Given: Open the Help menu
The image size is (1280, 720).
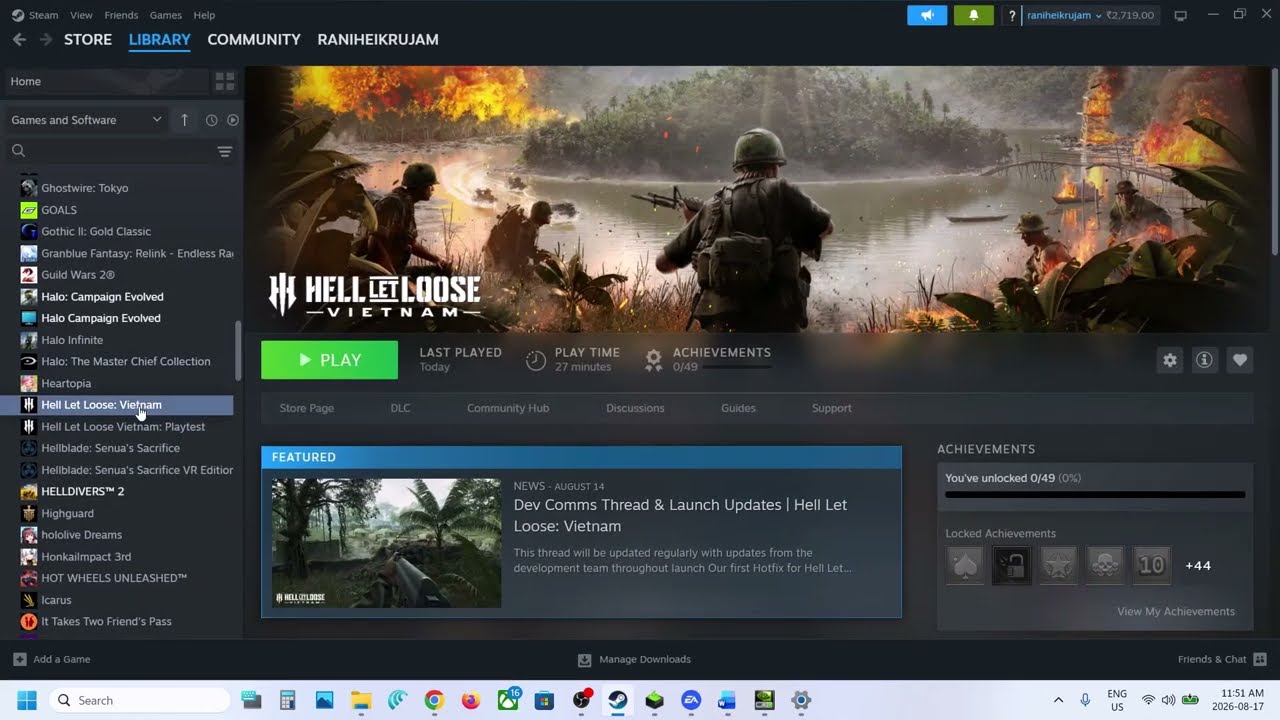Looking at the screenshot, I should (204, 15).
